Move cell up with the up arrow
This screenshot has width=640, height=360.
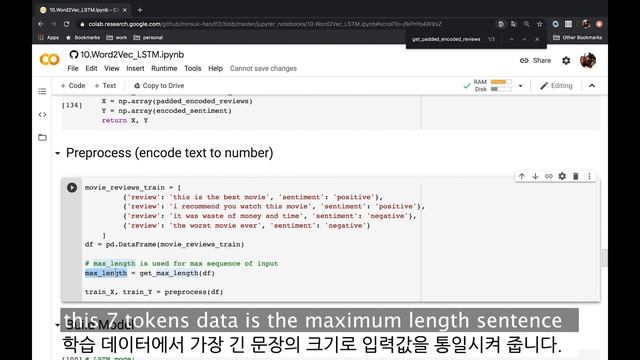point(522,176)
